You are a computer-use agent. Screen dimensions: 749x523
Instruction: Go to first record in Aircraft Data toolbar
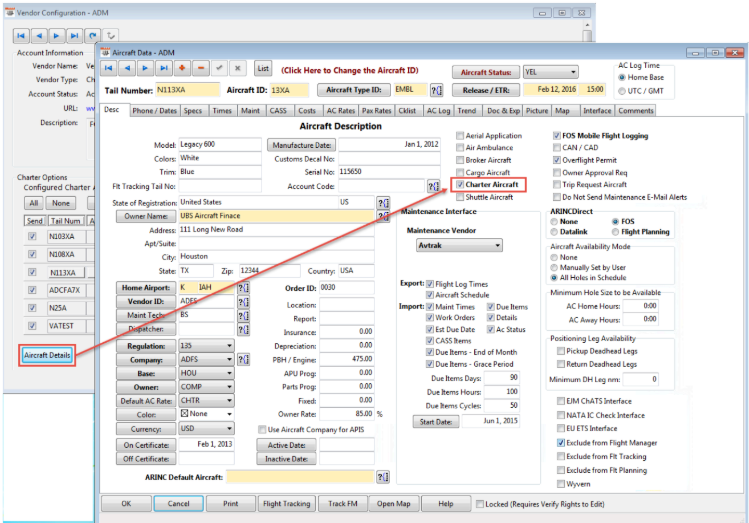pyautogui.click(x=108, y=68)
